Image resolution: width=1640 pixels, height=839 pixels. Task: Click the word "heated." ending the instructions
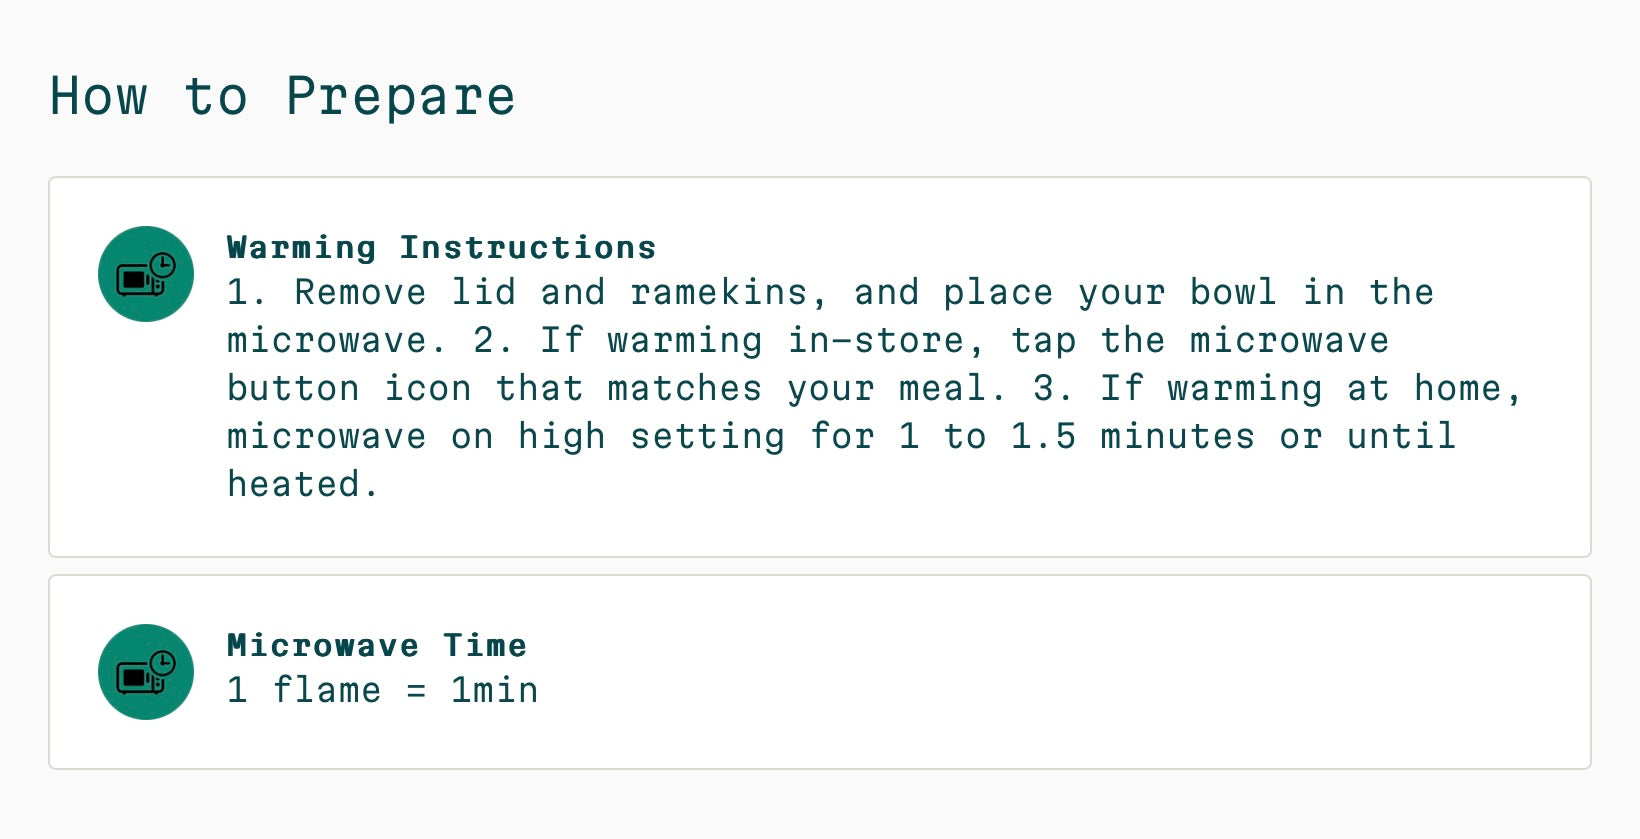tap(303, 484)
